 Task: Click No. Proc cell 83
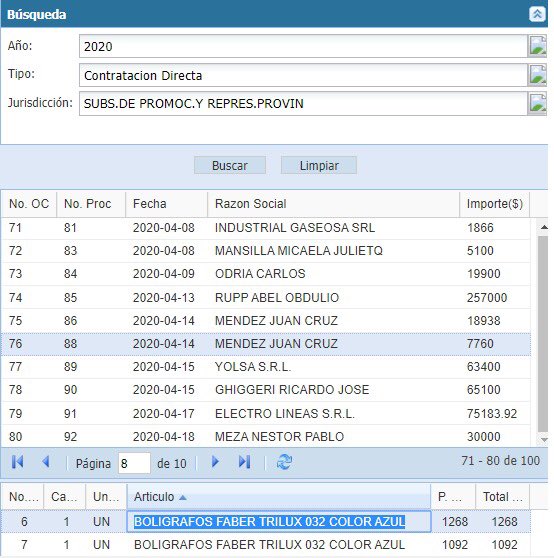click(x=70, y=251)
